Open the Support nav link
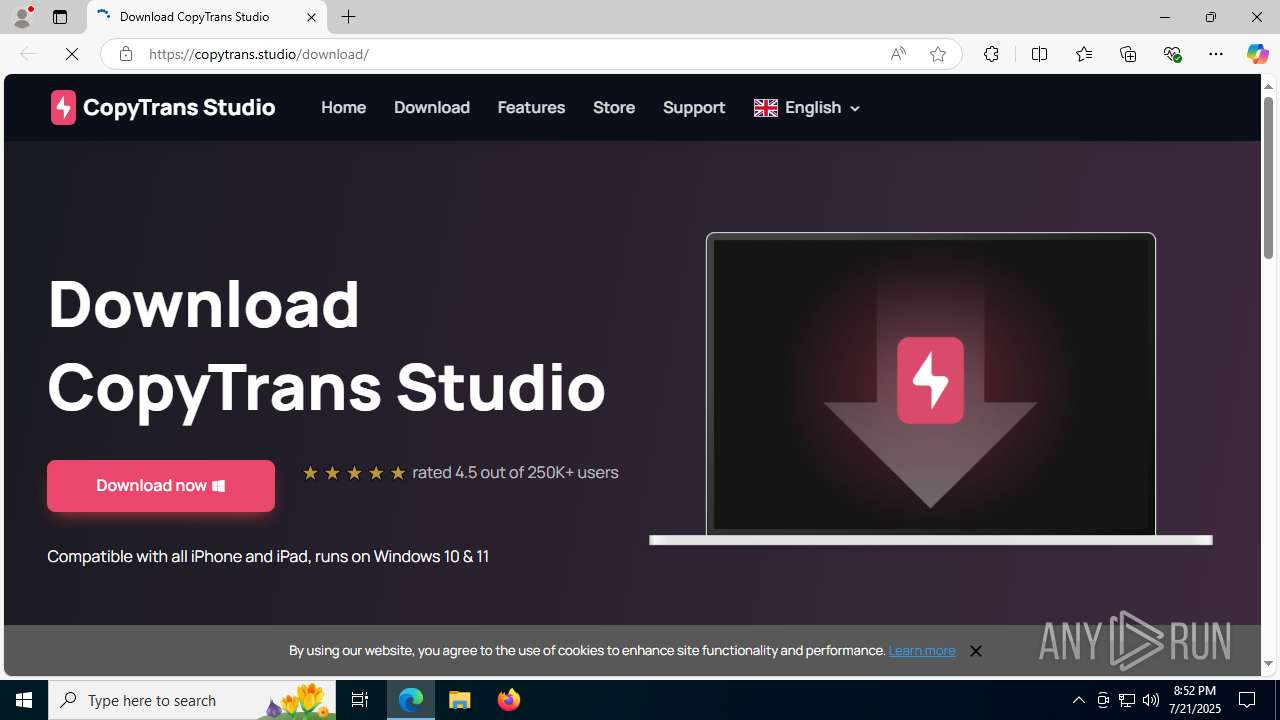 click(x=694, y=107)
